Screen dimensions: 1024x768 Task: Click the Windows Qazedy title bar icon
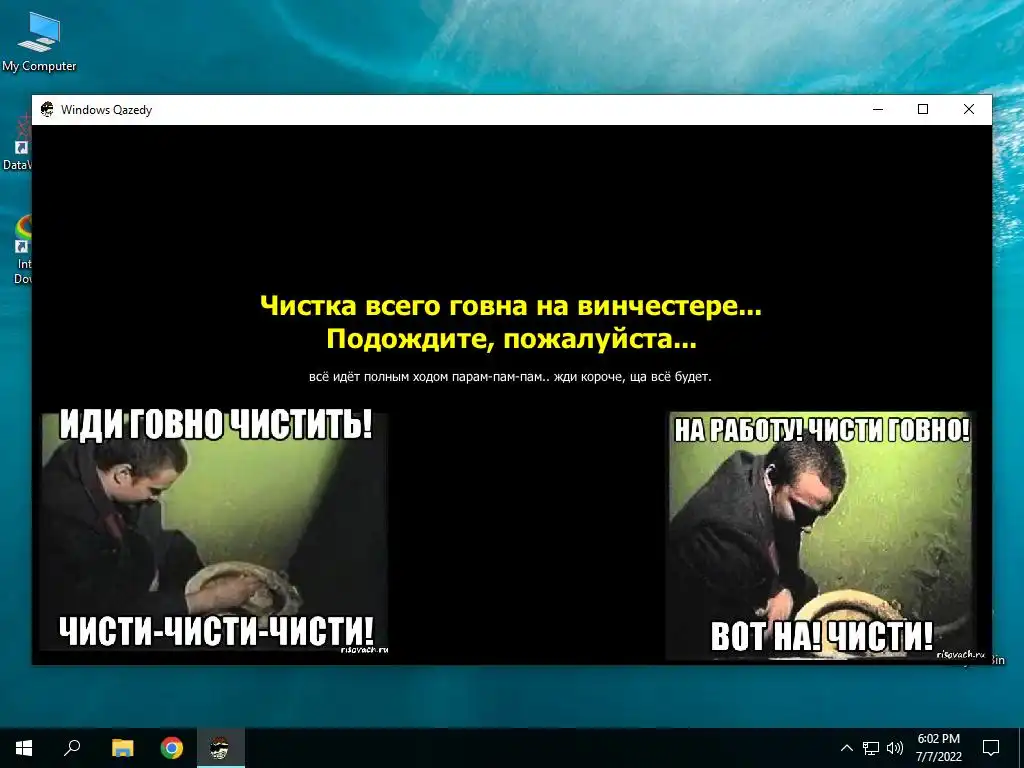tap(47, 109)
